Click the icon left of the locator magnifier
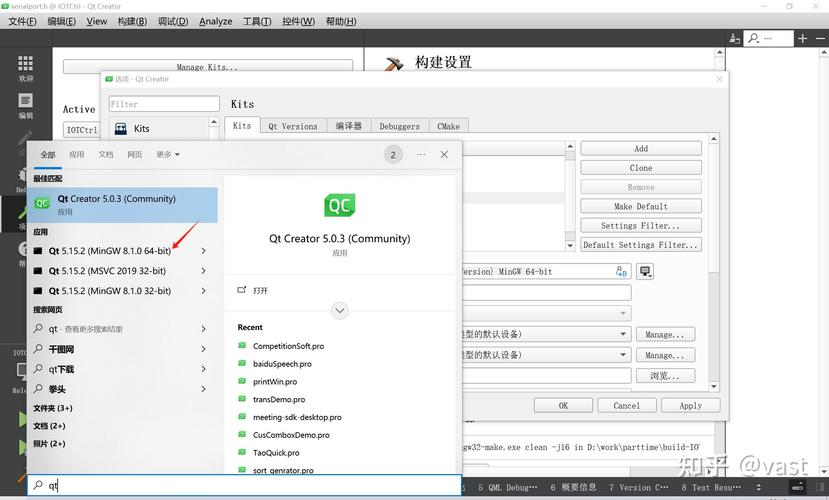 point(734,38)
